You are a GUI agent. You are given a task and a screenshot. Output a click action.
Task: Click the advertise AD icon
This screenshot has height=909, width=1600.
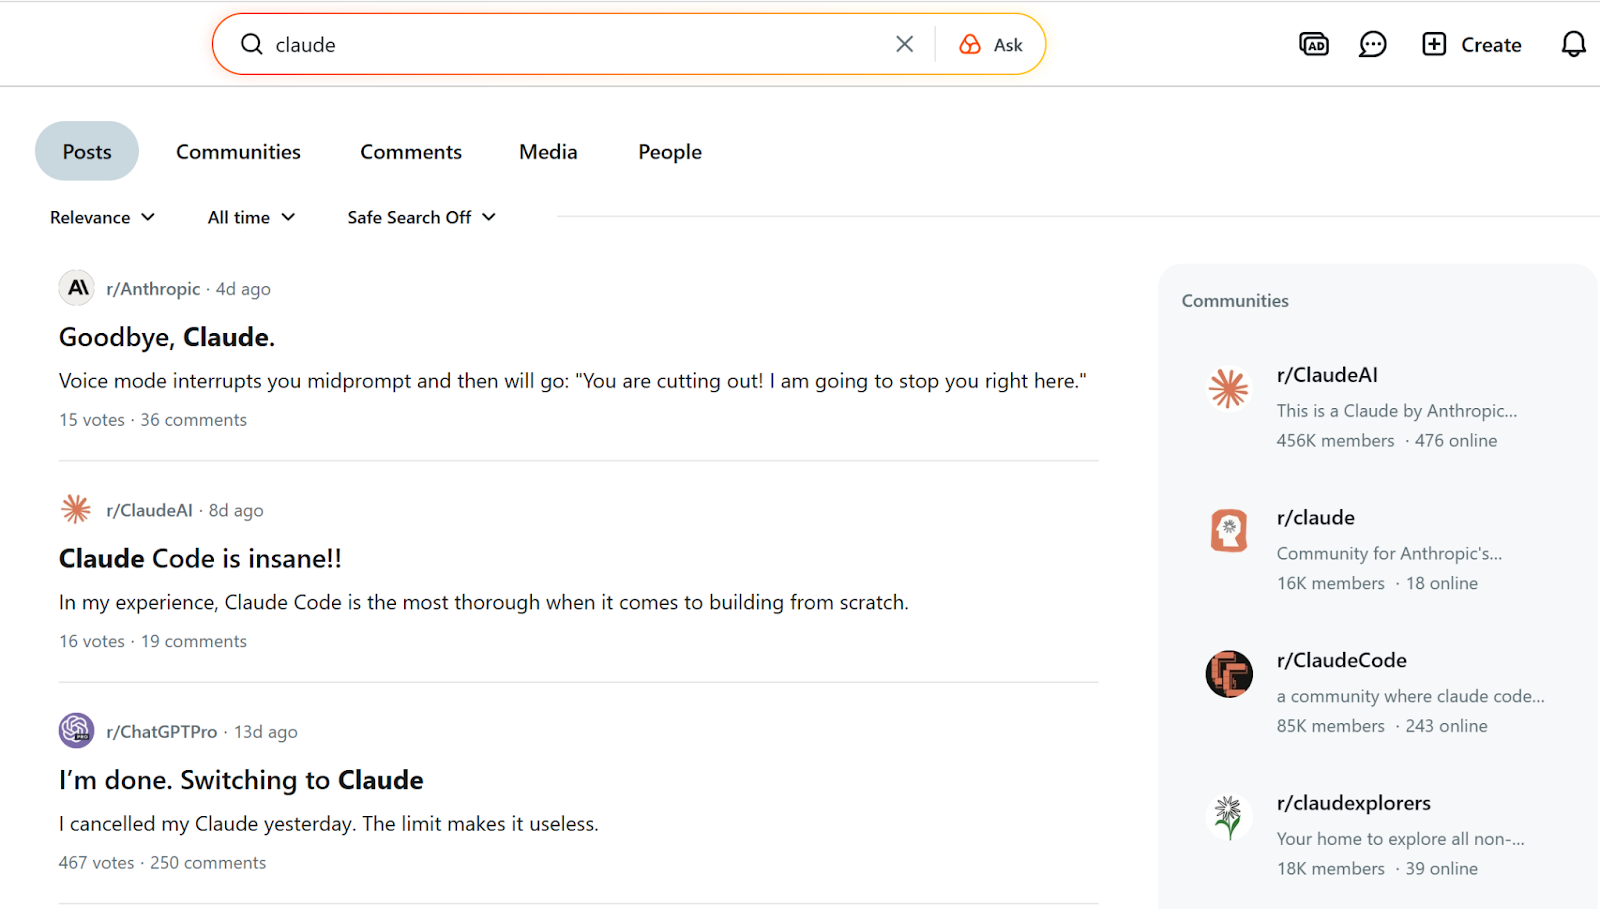(x=1313, y=44)
